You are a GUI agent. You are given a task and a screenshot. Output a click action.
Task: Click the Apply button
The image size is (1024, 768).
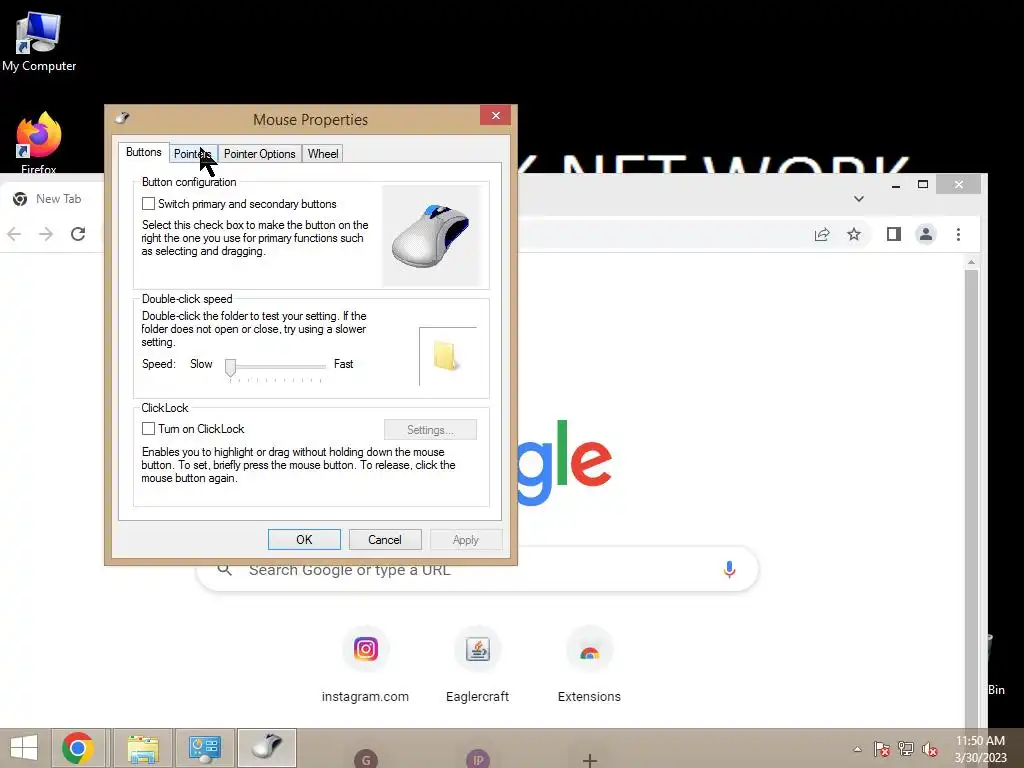point(466,539)
